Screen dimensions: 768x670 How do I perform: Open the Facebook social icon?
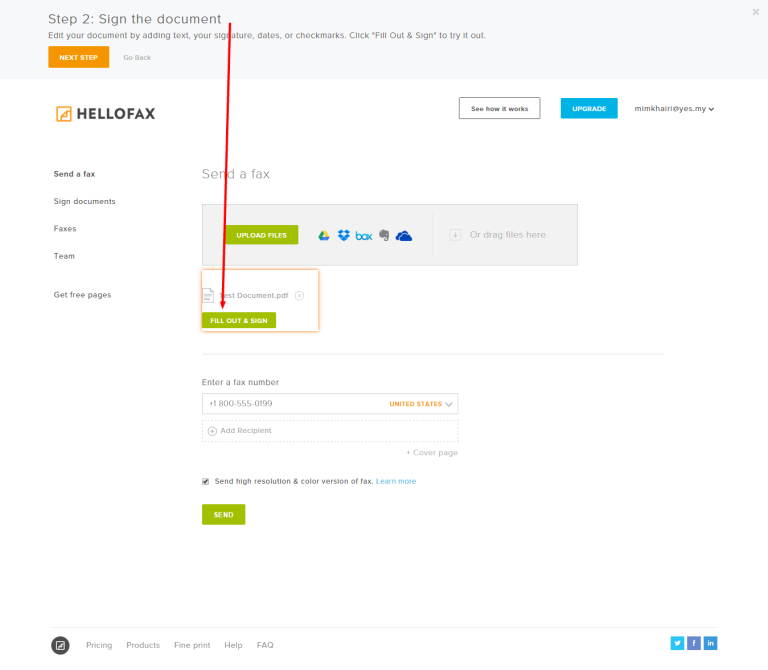pyautogui.click(x=694, y=643)
